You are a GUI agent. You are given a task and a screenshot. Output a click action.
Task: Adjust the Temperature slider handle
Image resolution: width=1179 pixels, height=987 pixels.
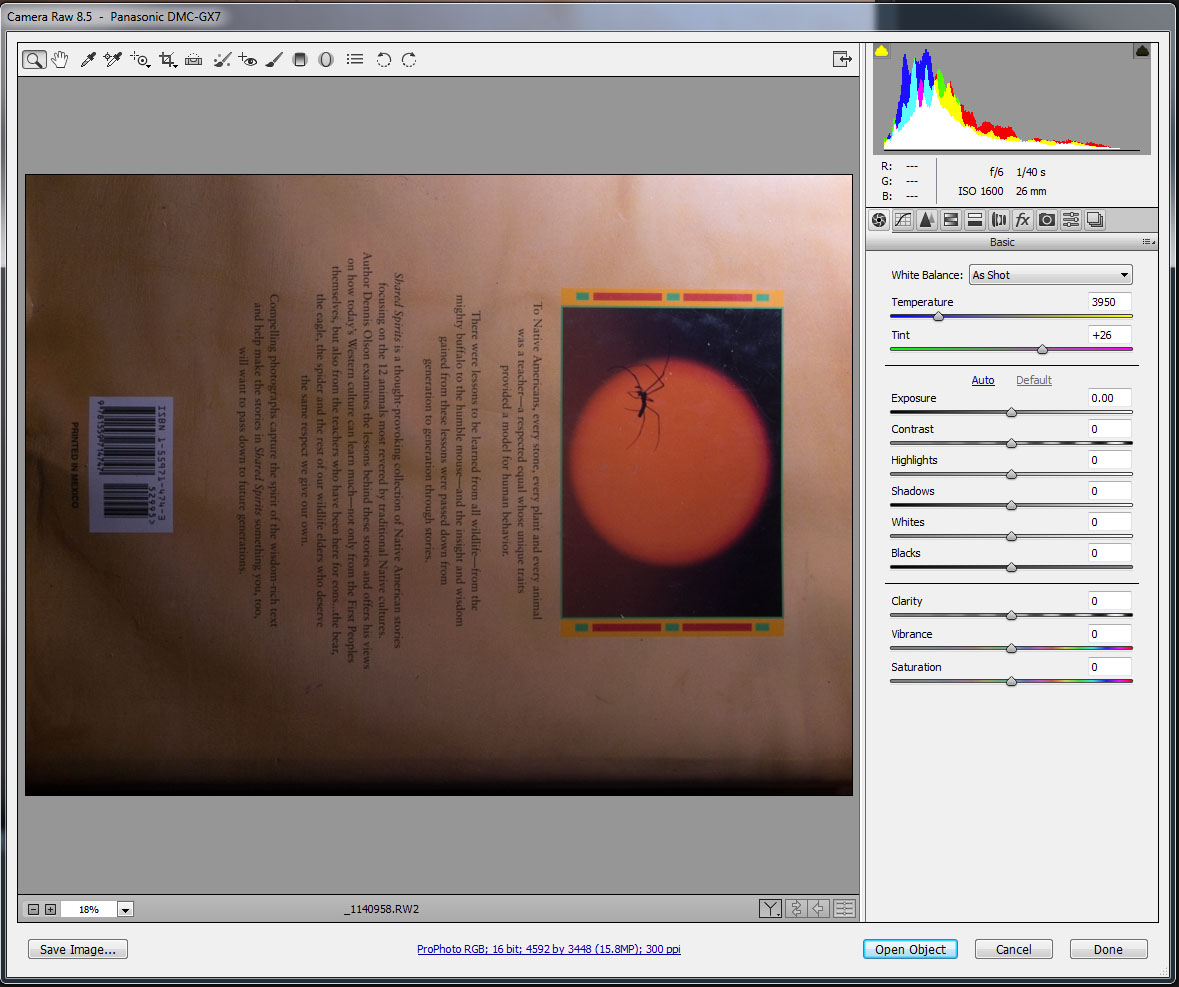[x=938, y=316]
